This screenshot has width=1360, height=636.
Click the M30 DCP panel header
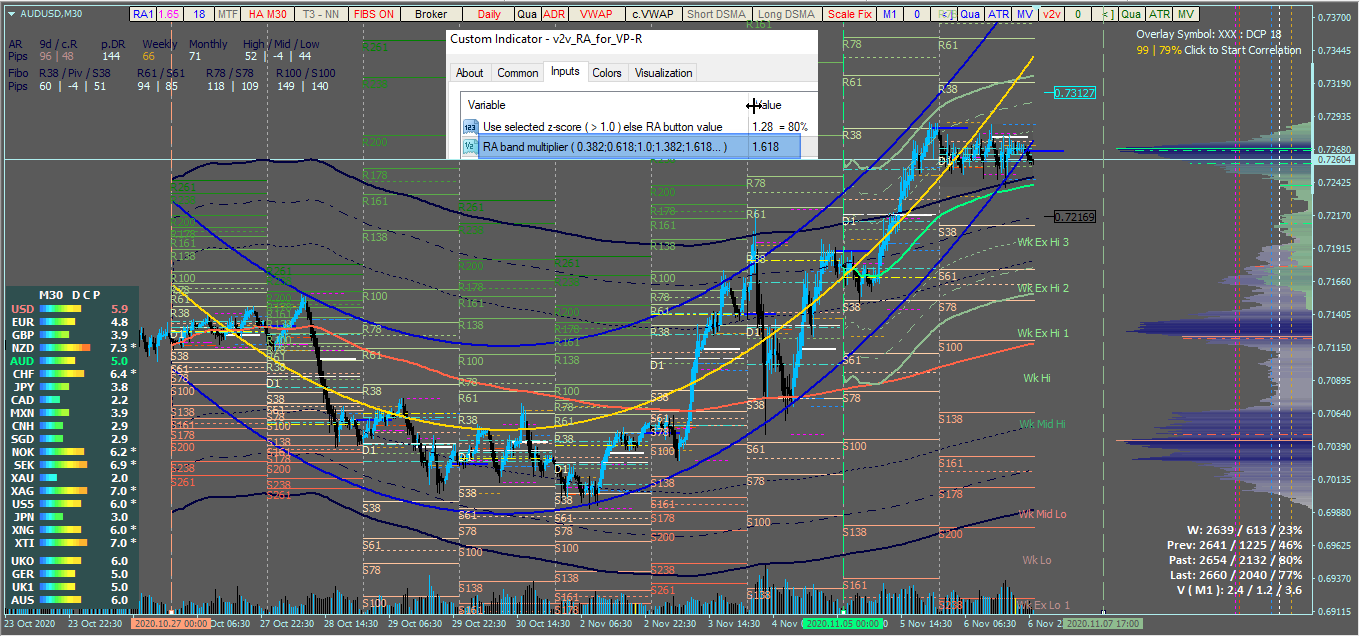pos(70,295)
